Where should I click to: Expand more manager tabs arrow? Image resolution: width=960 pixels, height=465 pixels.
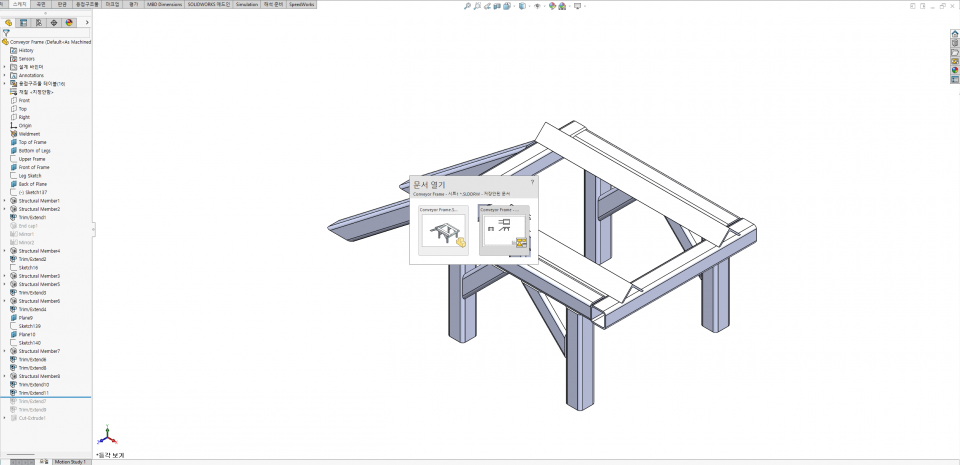[87, 23]
